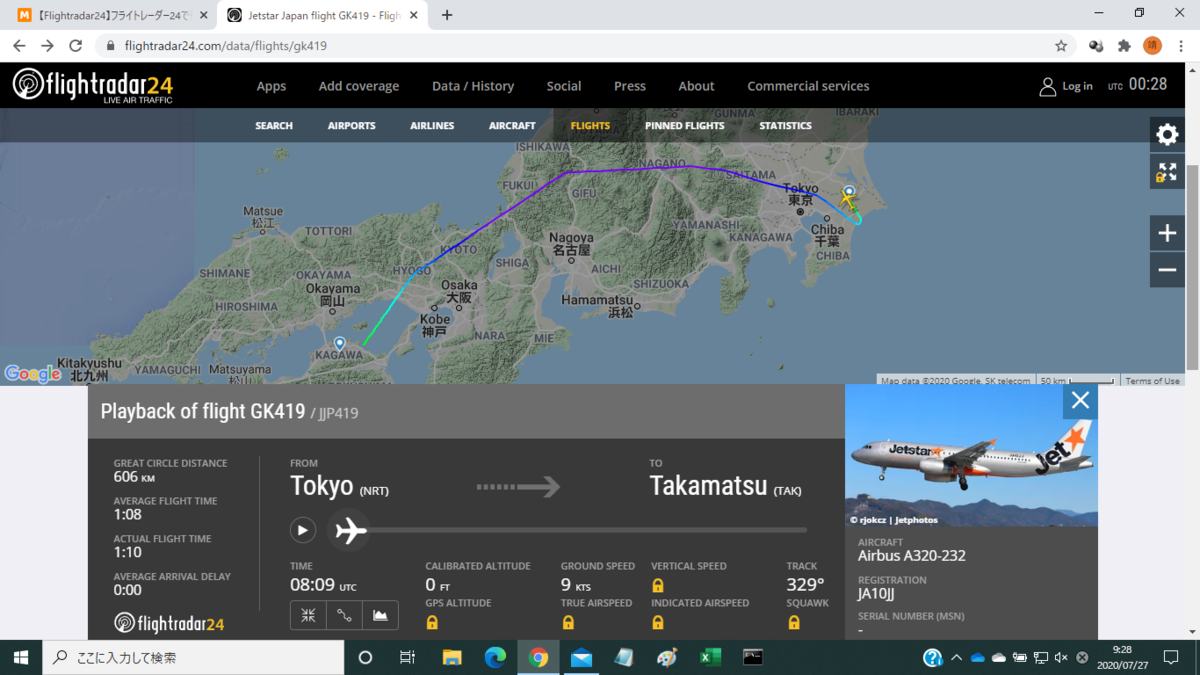The image size is (1200, 675).
Task: Open the About menu
Action: coord(697,86)
